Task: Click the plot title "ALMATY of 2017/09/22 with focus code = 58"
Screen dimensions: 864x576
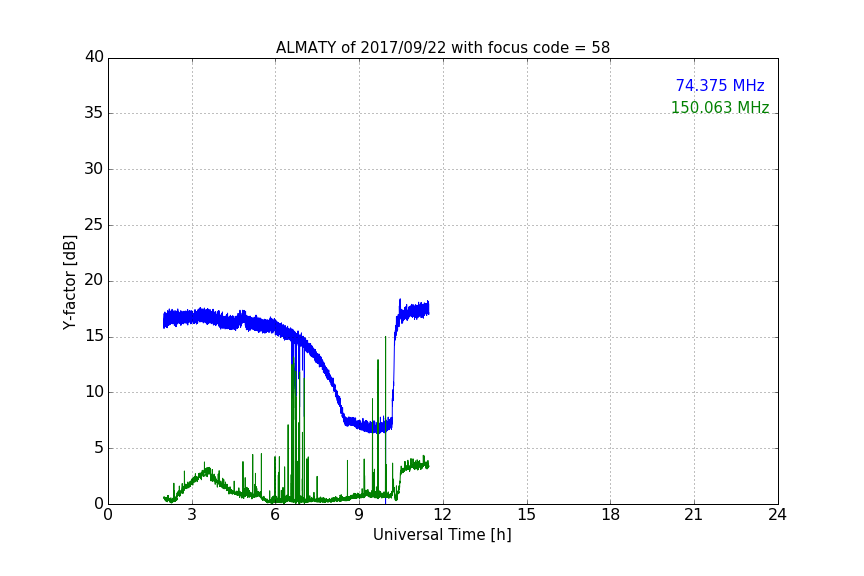Action: 442,48
